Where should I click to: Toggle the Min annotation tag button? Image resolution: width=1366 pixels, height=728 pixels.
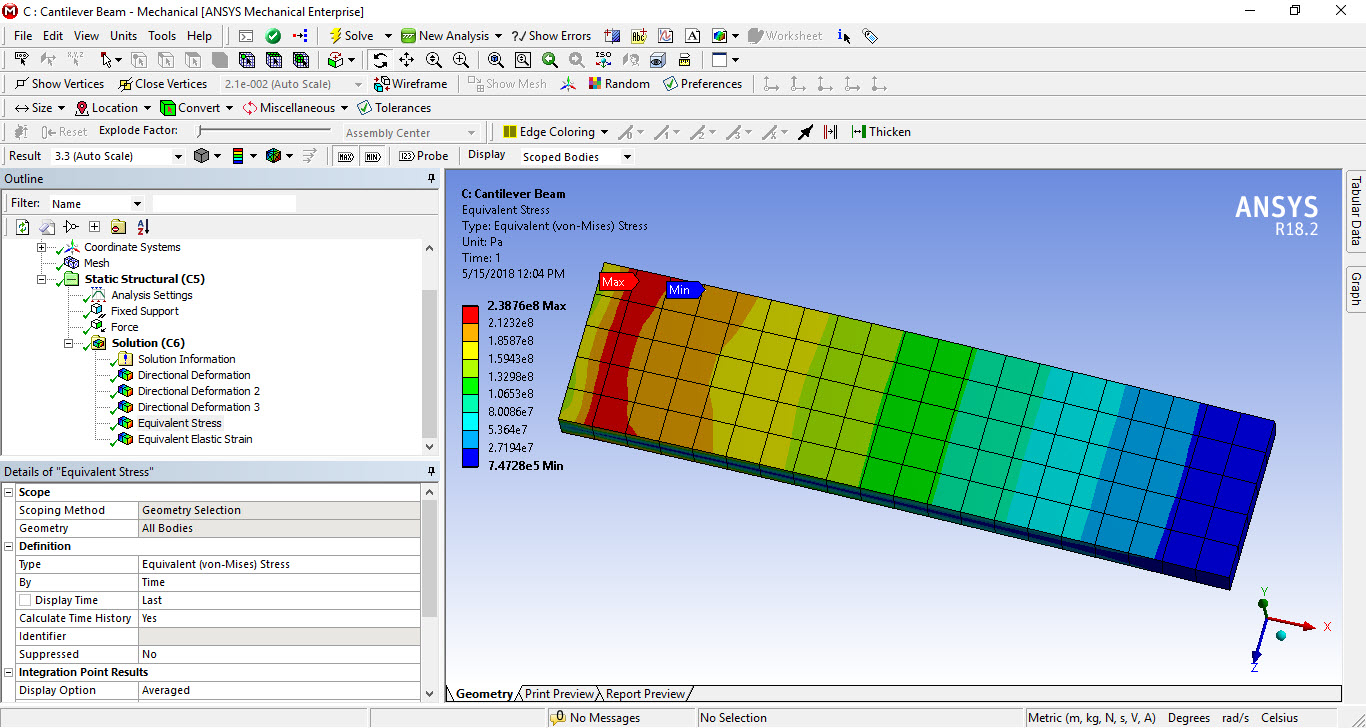tap(372, 156)
